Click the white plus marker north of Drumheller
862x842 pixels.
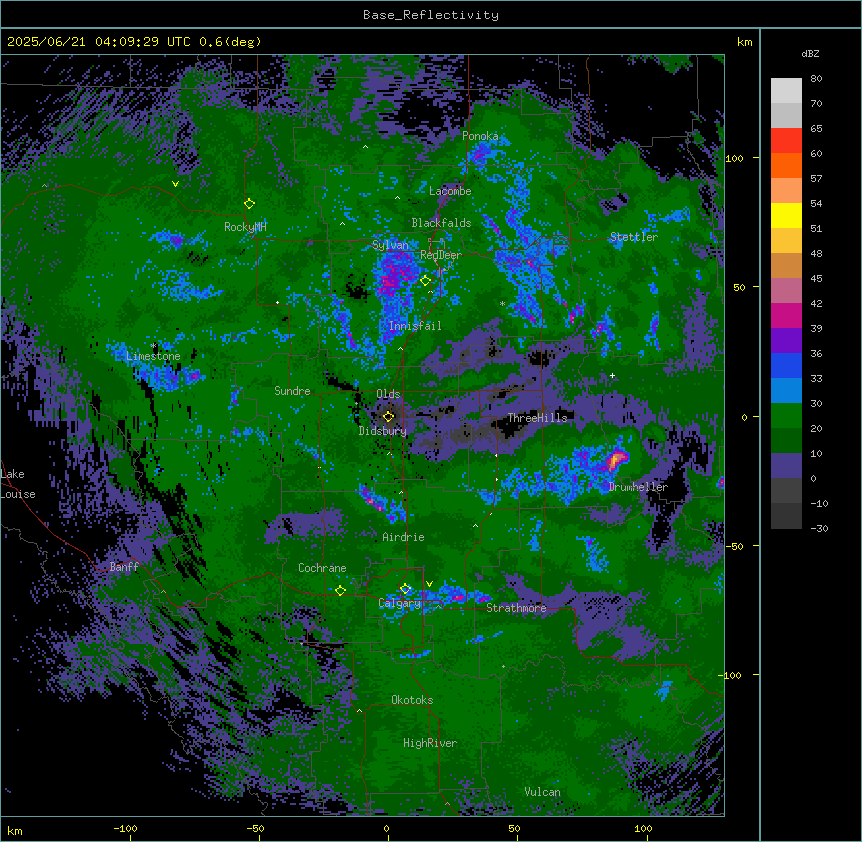[x=612, y=376]
